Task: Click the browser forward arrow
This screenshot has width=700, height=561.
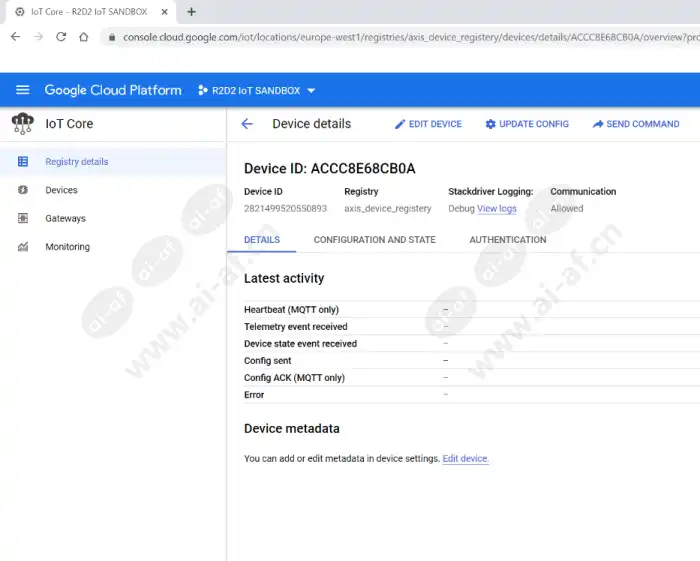Action: (39, 37)
